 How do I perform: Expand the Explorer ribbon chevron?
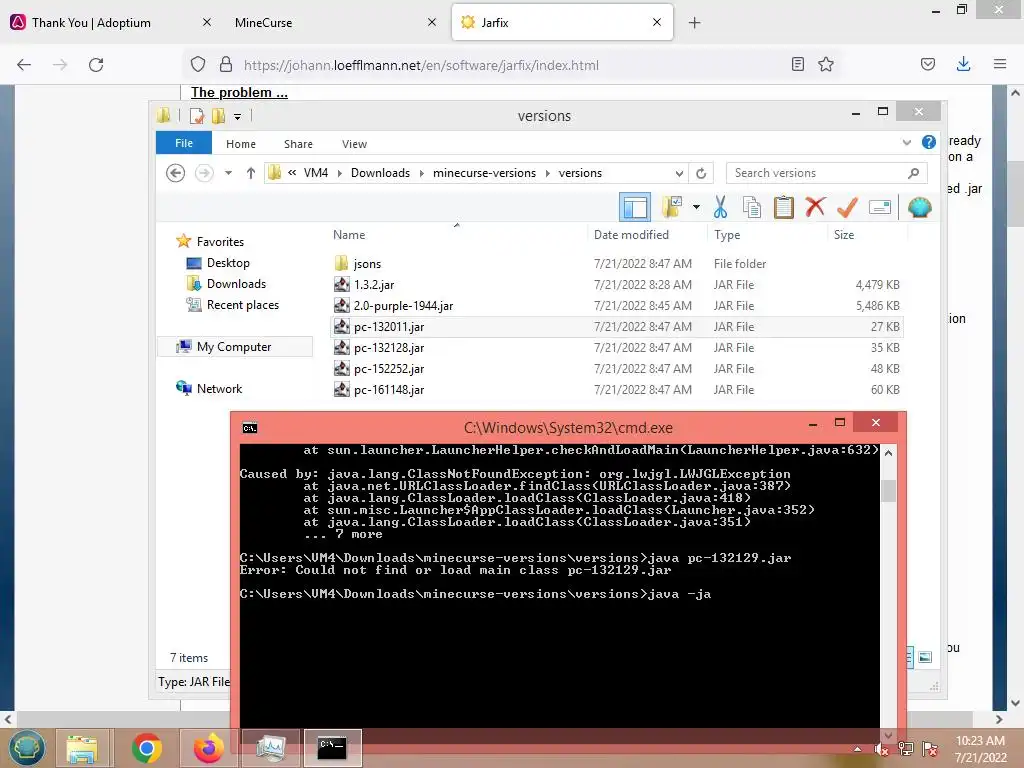coord(906,142)
